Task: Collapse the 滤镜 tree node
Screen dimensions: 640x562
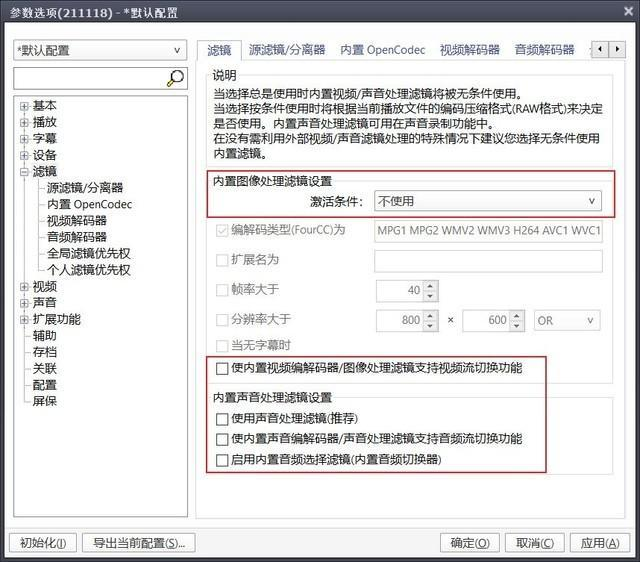Action: click(24, 172)
